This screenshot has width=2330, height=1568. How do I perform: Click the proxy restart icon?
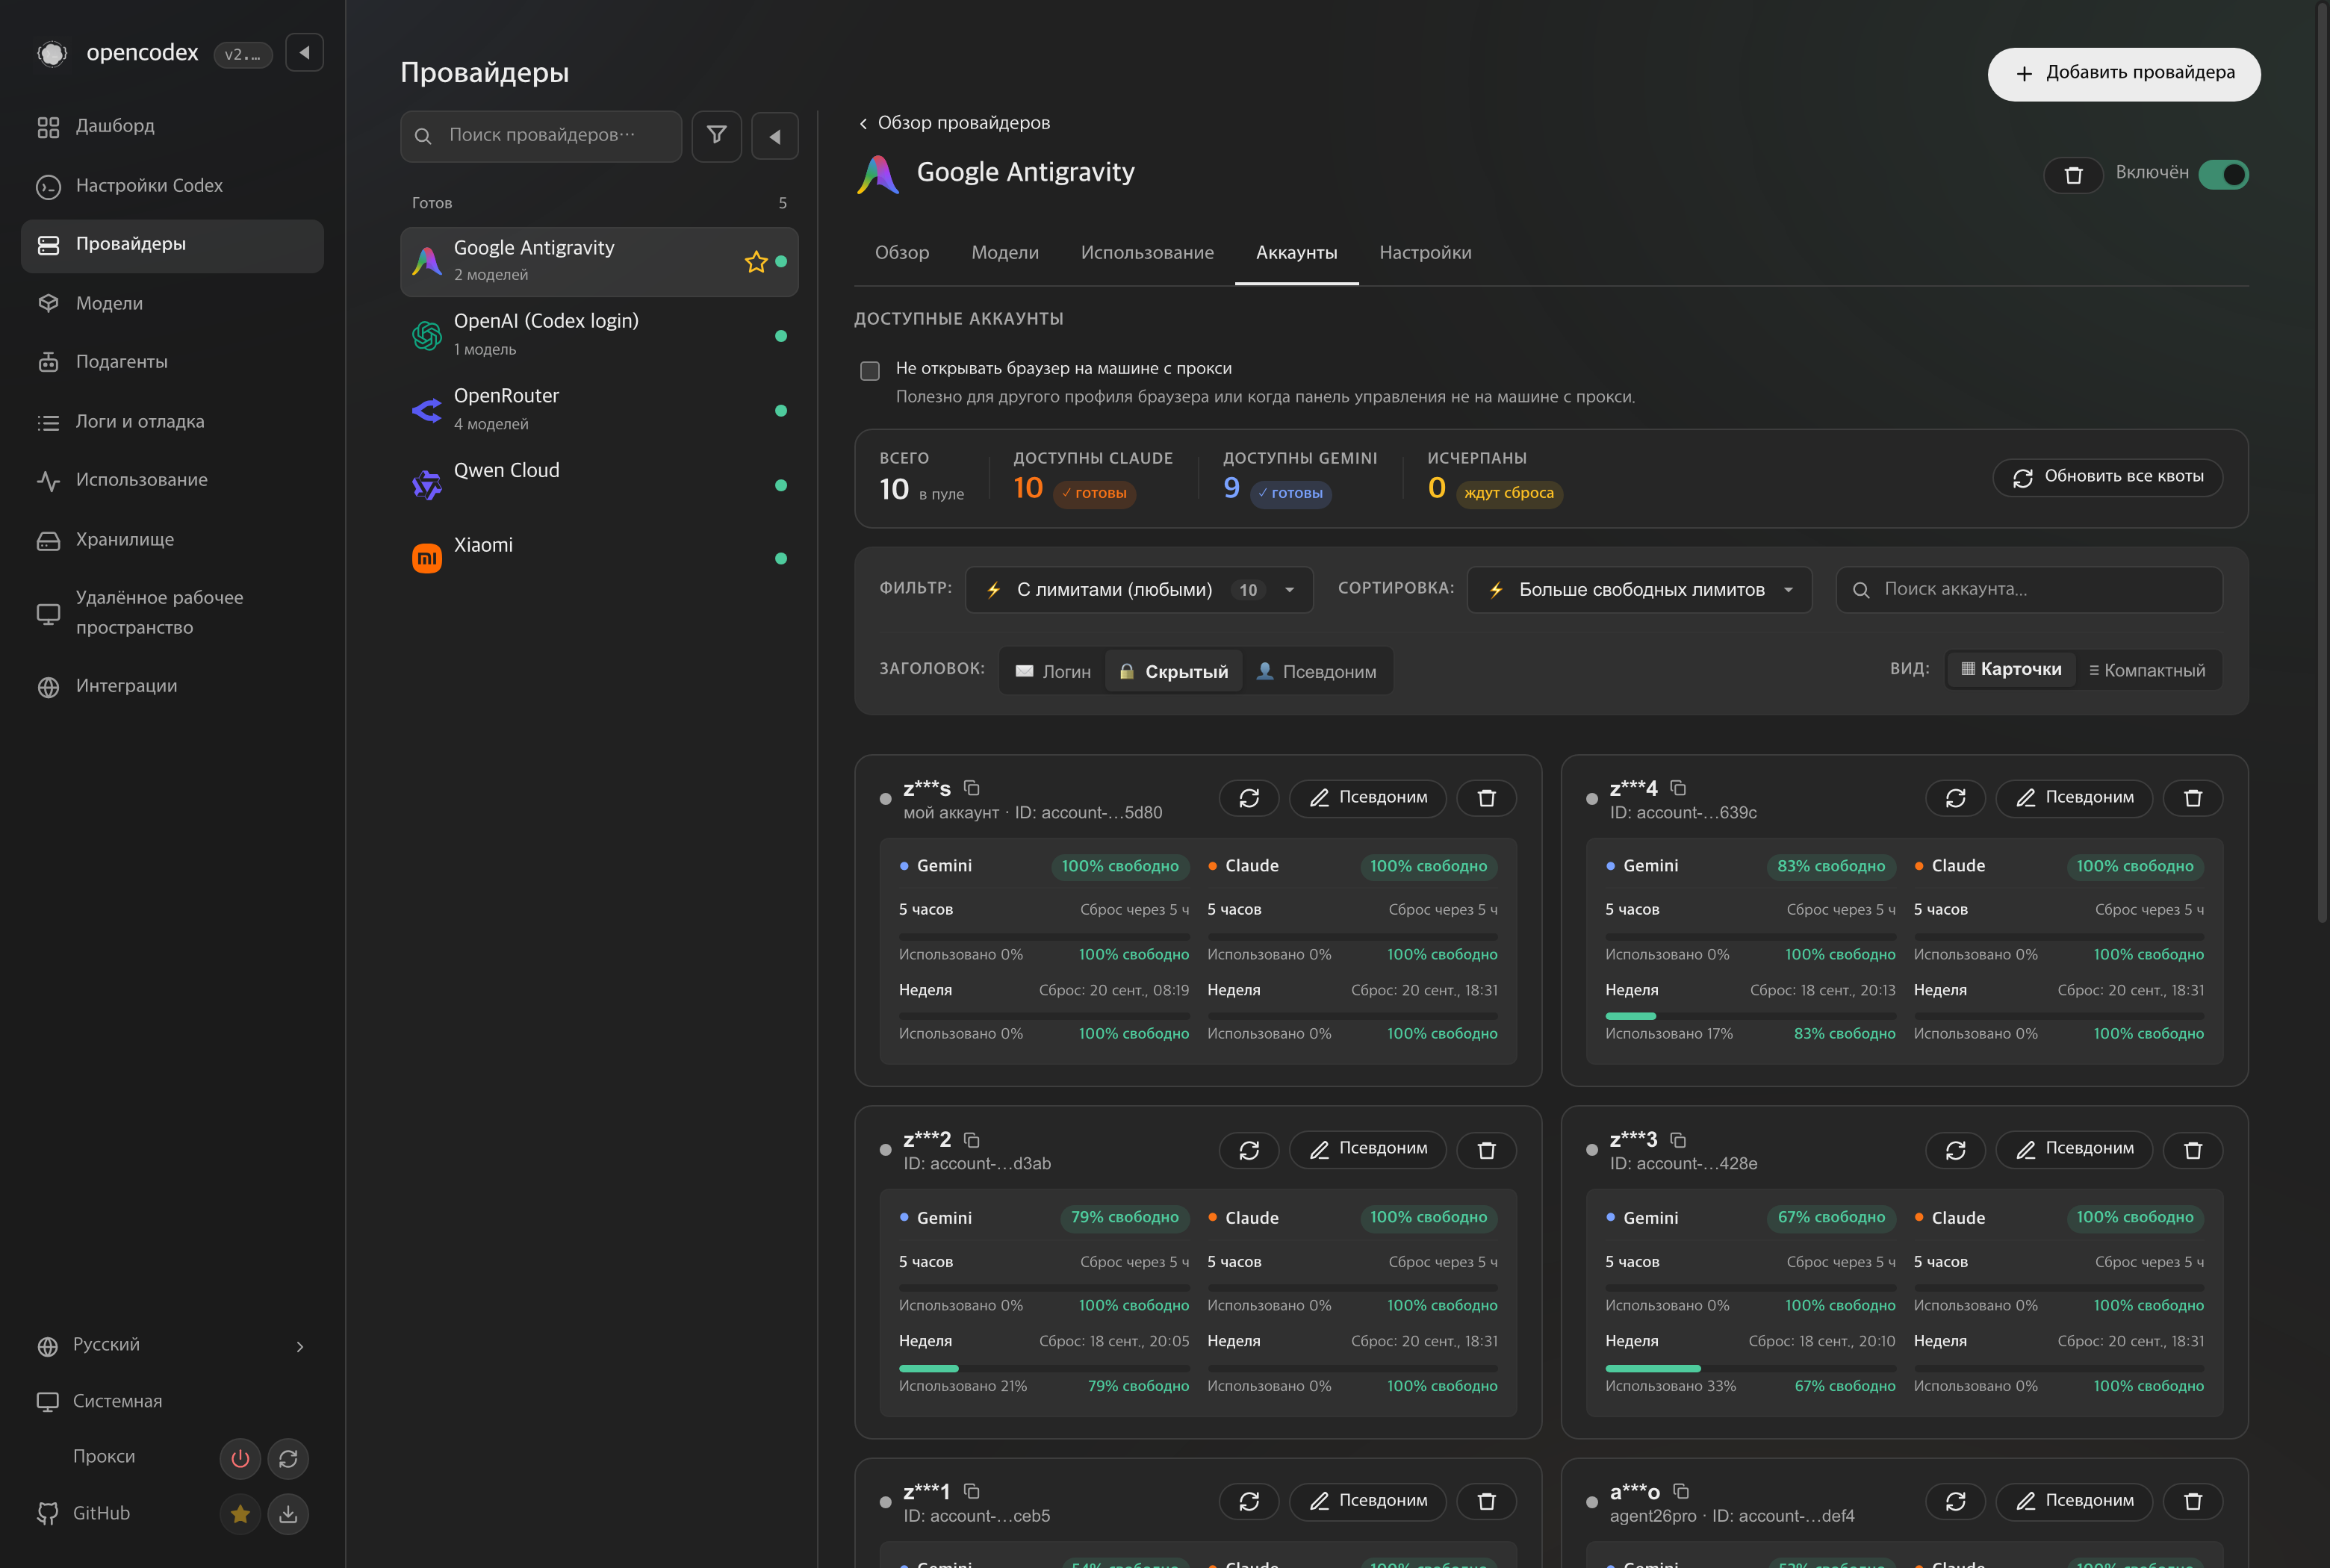[x=288, y=1459]
